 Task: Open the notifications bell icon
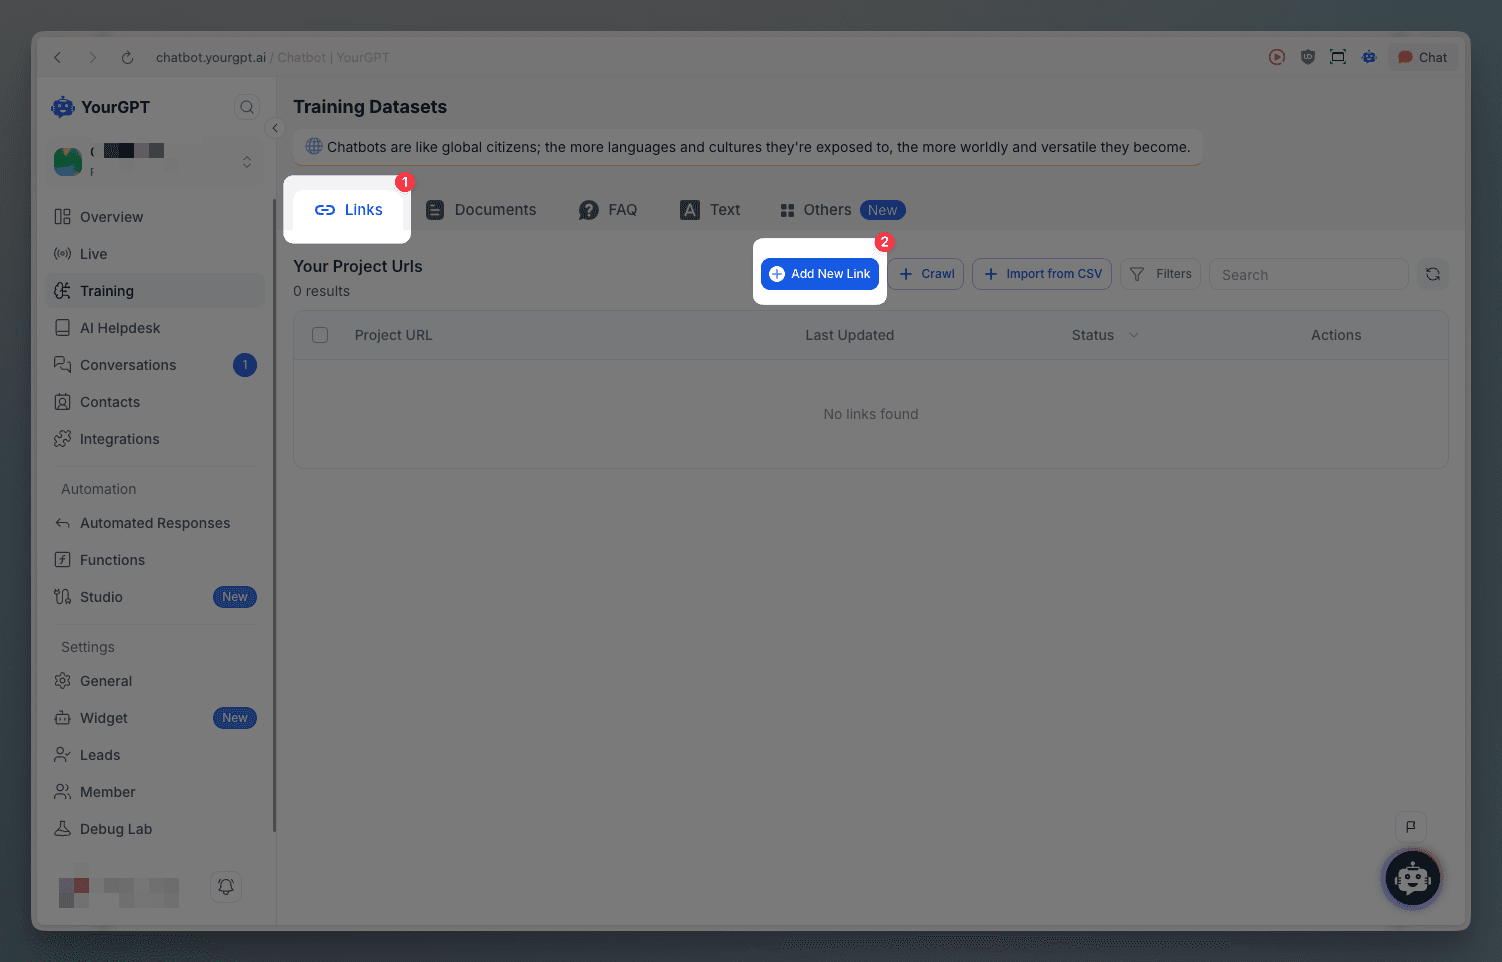click(x=226, y=886)
